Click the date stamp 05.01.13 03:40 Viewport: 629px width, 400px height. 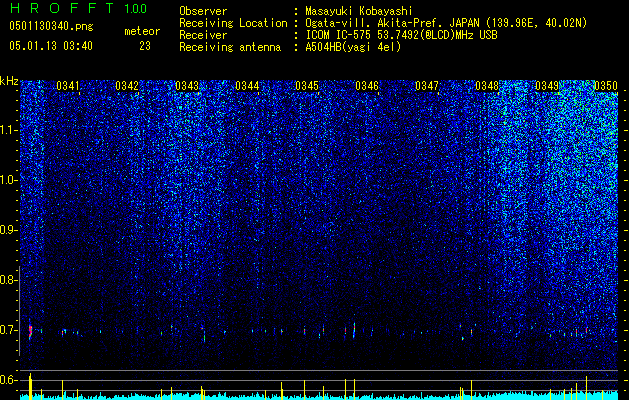51,46
